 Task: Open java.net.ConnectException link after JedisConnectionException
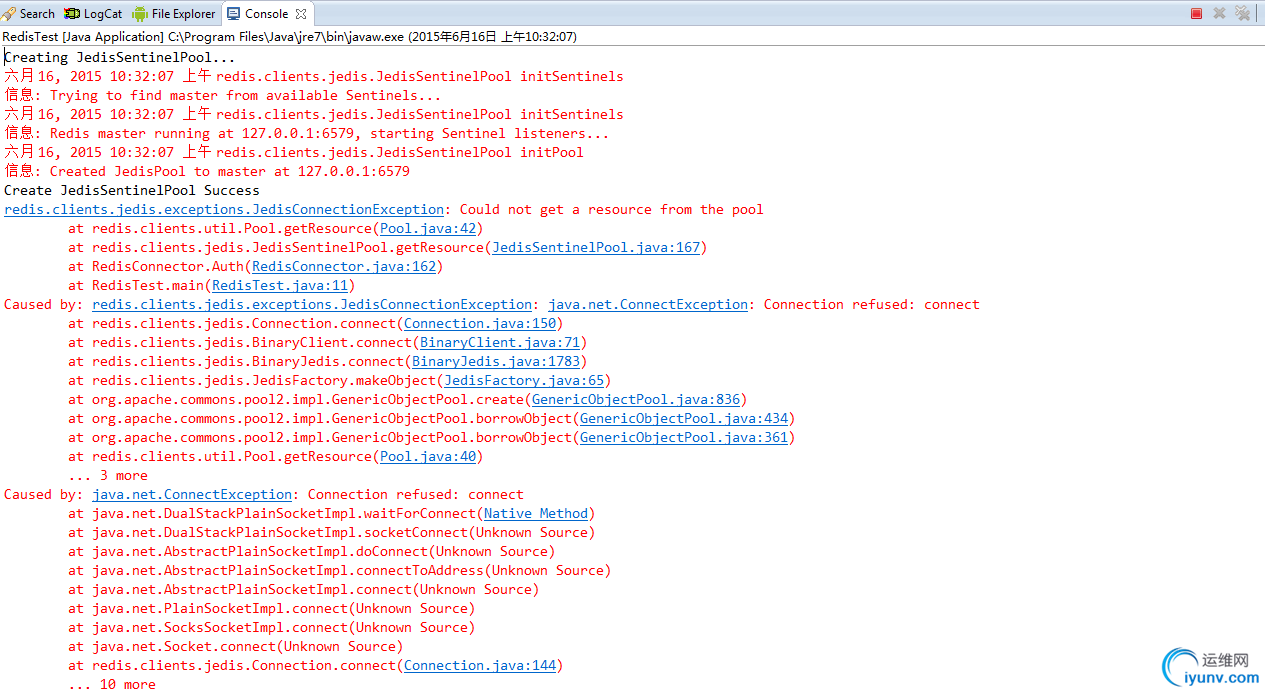coord(648,304)
